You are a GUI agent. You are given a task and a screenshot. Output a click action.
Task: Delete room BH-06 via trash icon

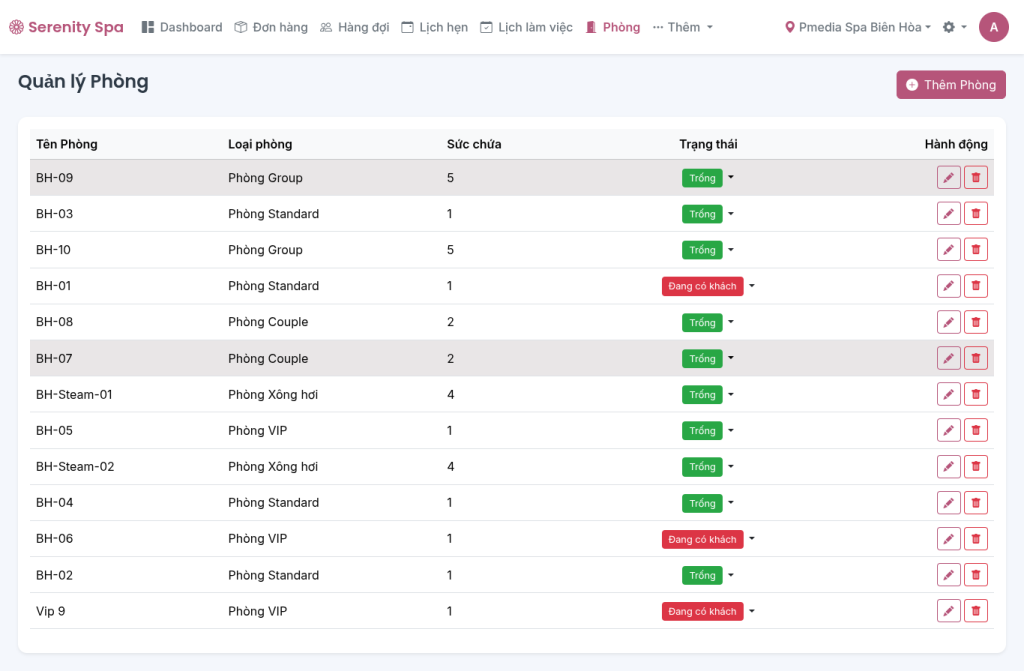[976, 539]
